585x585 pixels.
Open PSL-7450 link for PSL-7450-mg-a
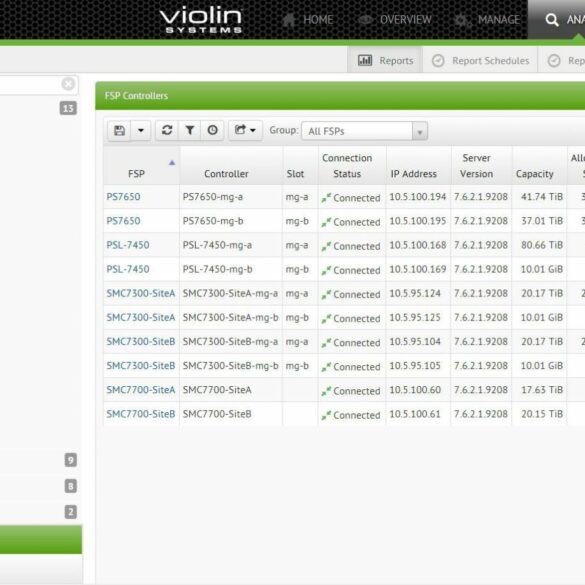click(128, 245)
